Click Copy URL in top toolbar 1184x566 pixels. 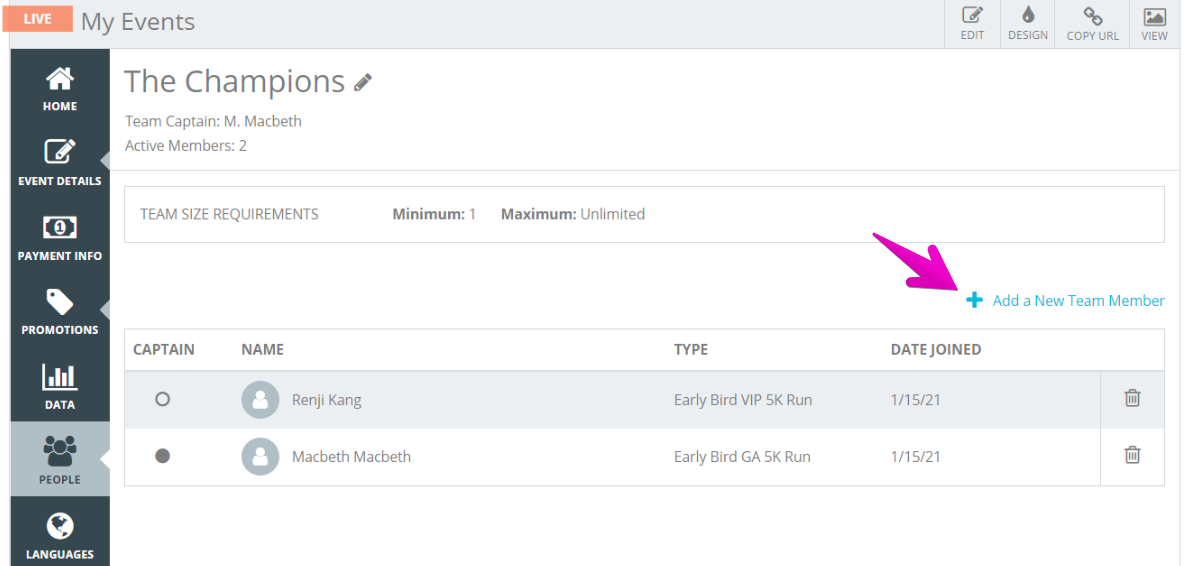click(x=1092, y=24)
